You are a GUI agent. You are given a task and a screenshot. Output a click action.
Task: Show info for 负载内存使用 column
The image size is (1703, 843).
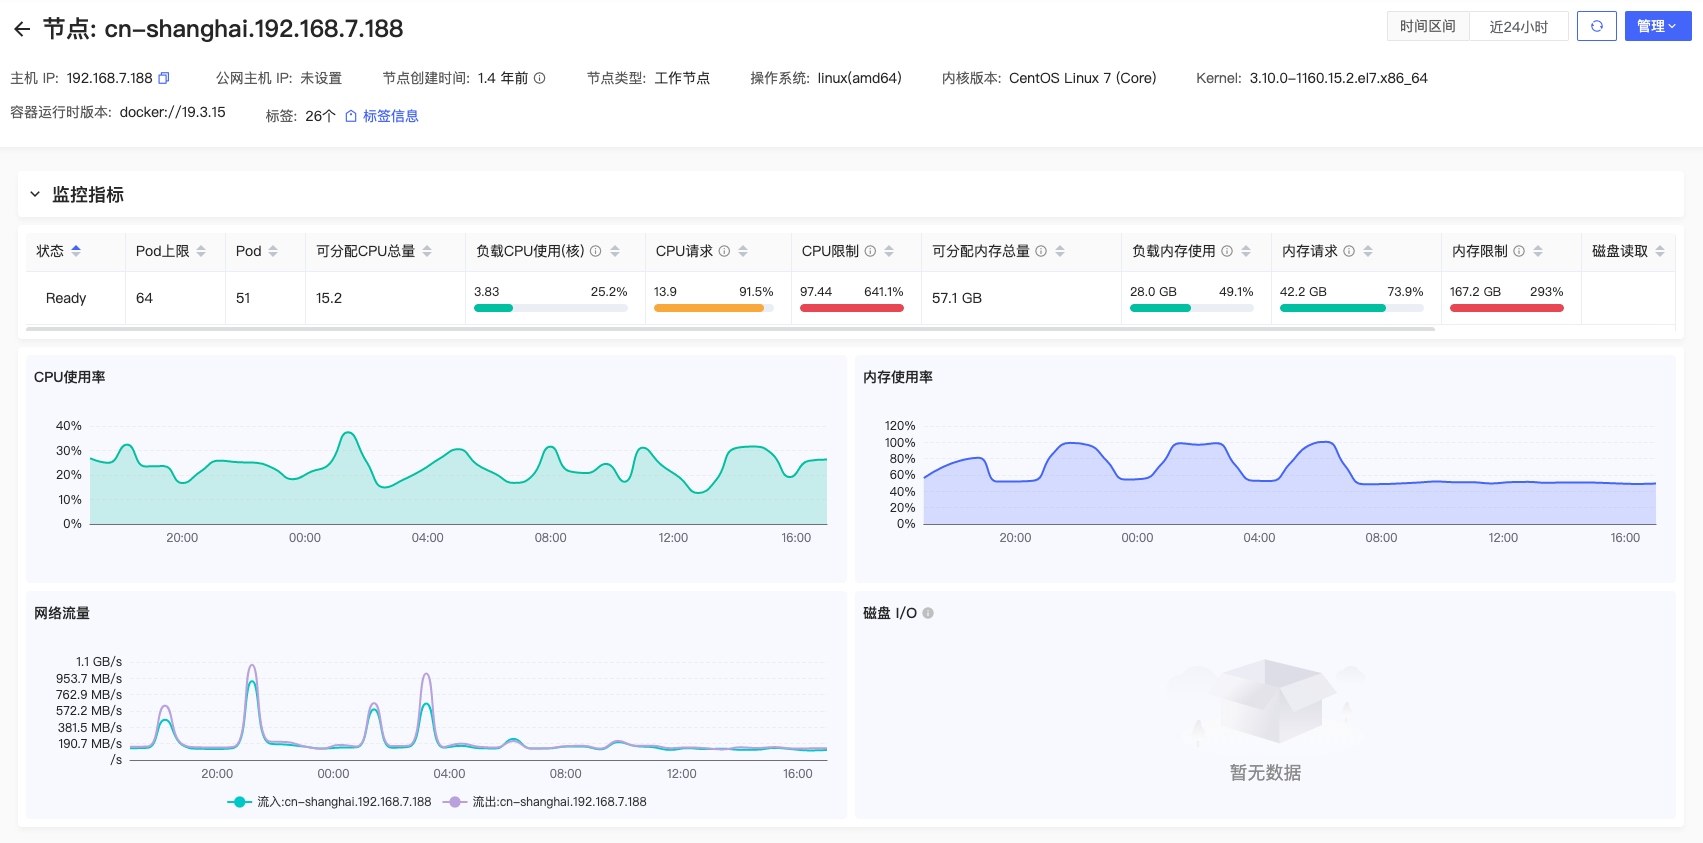pos(1227,251)
